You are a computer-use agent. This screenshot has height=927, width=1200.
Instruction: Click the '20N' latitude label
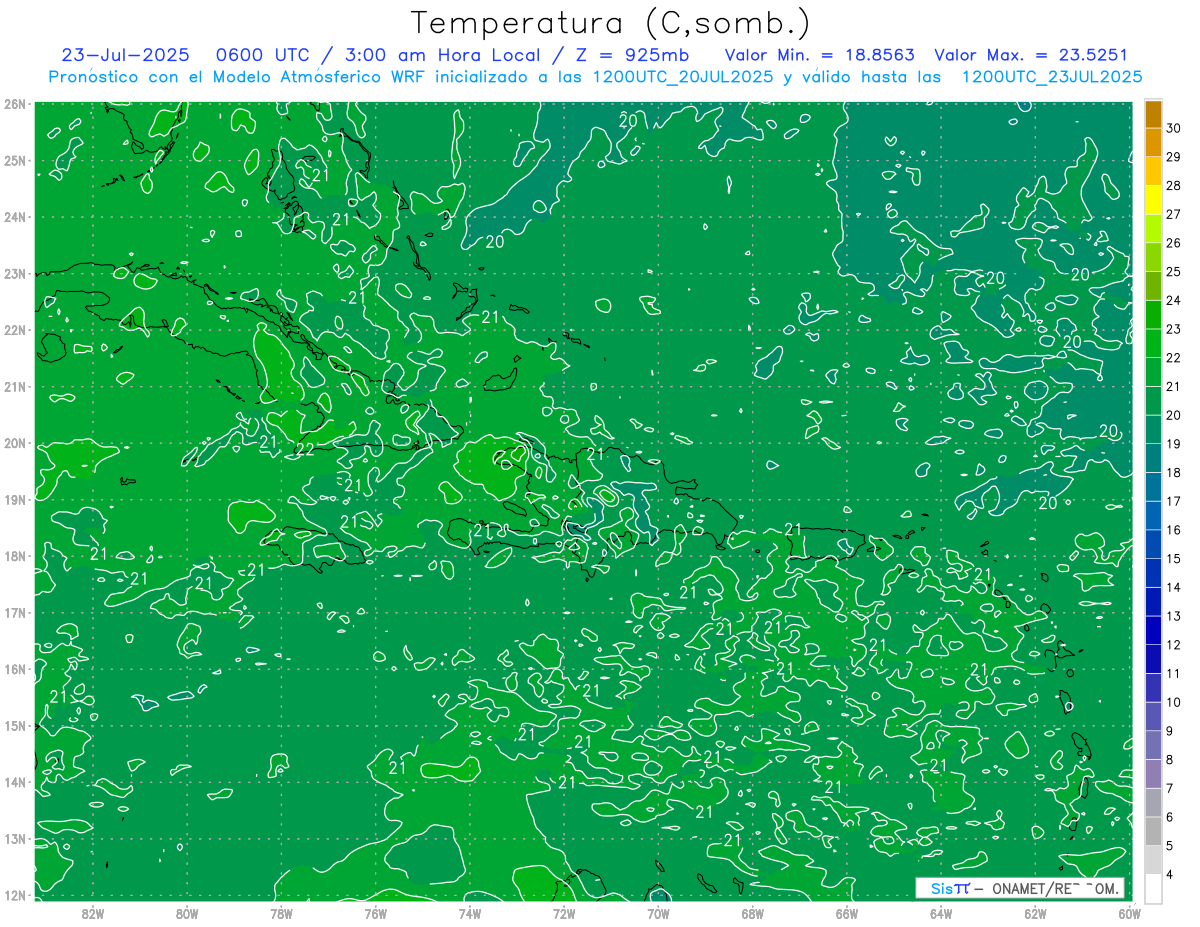[15, 443]
